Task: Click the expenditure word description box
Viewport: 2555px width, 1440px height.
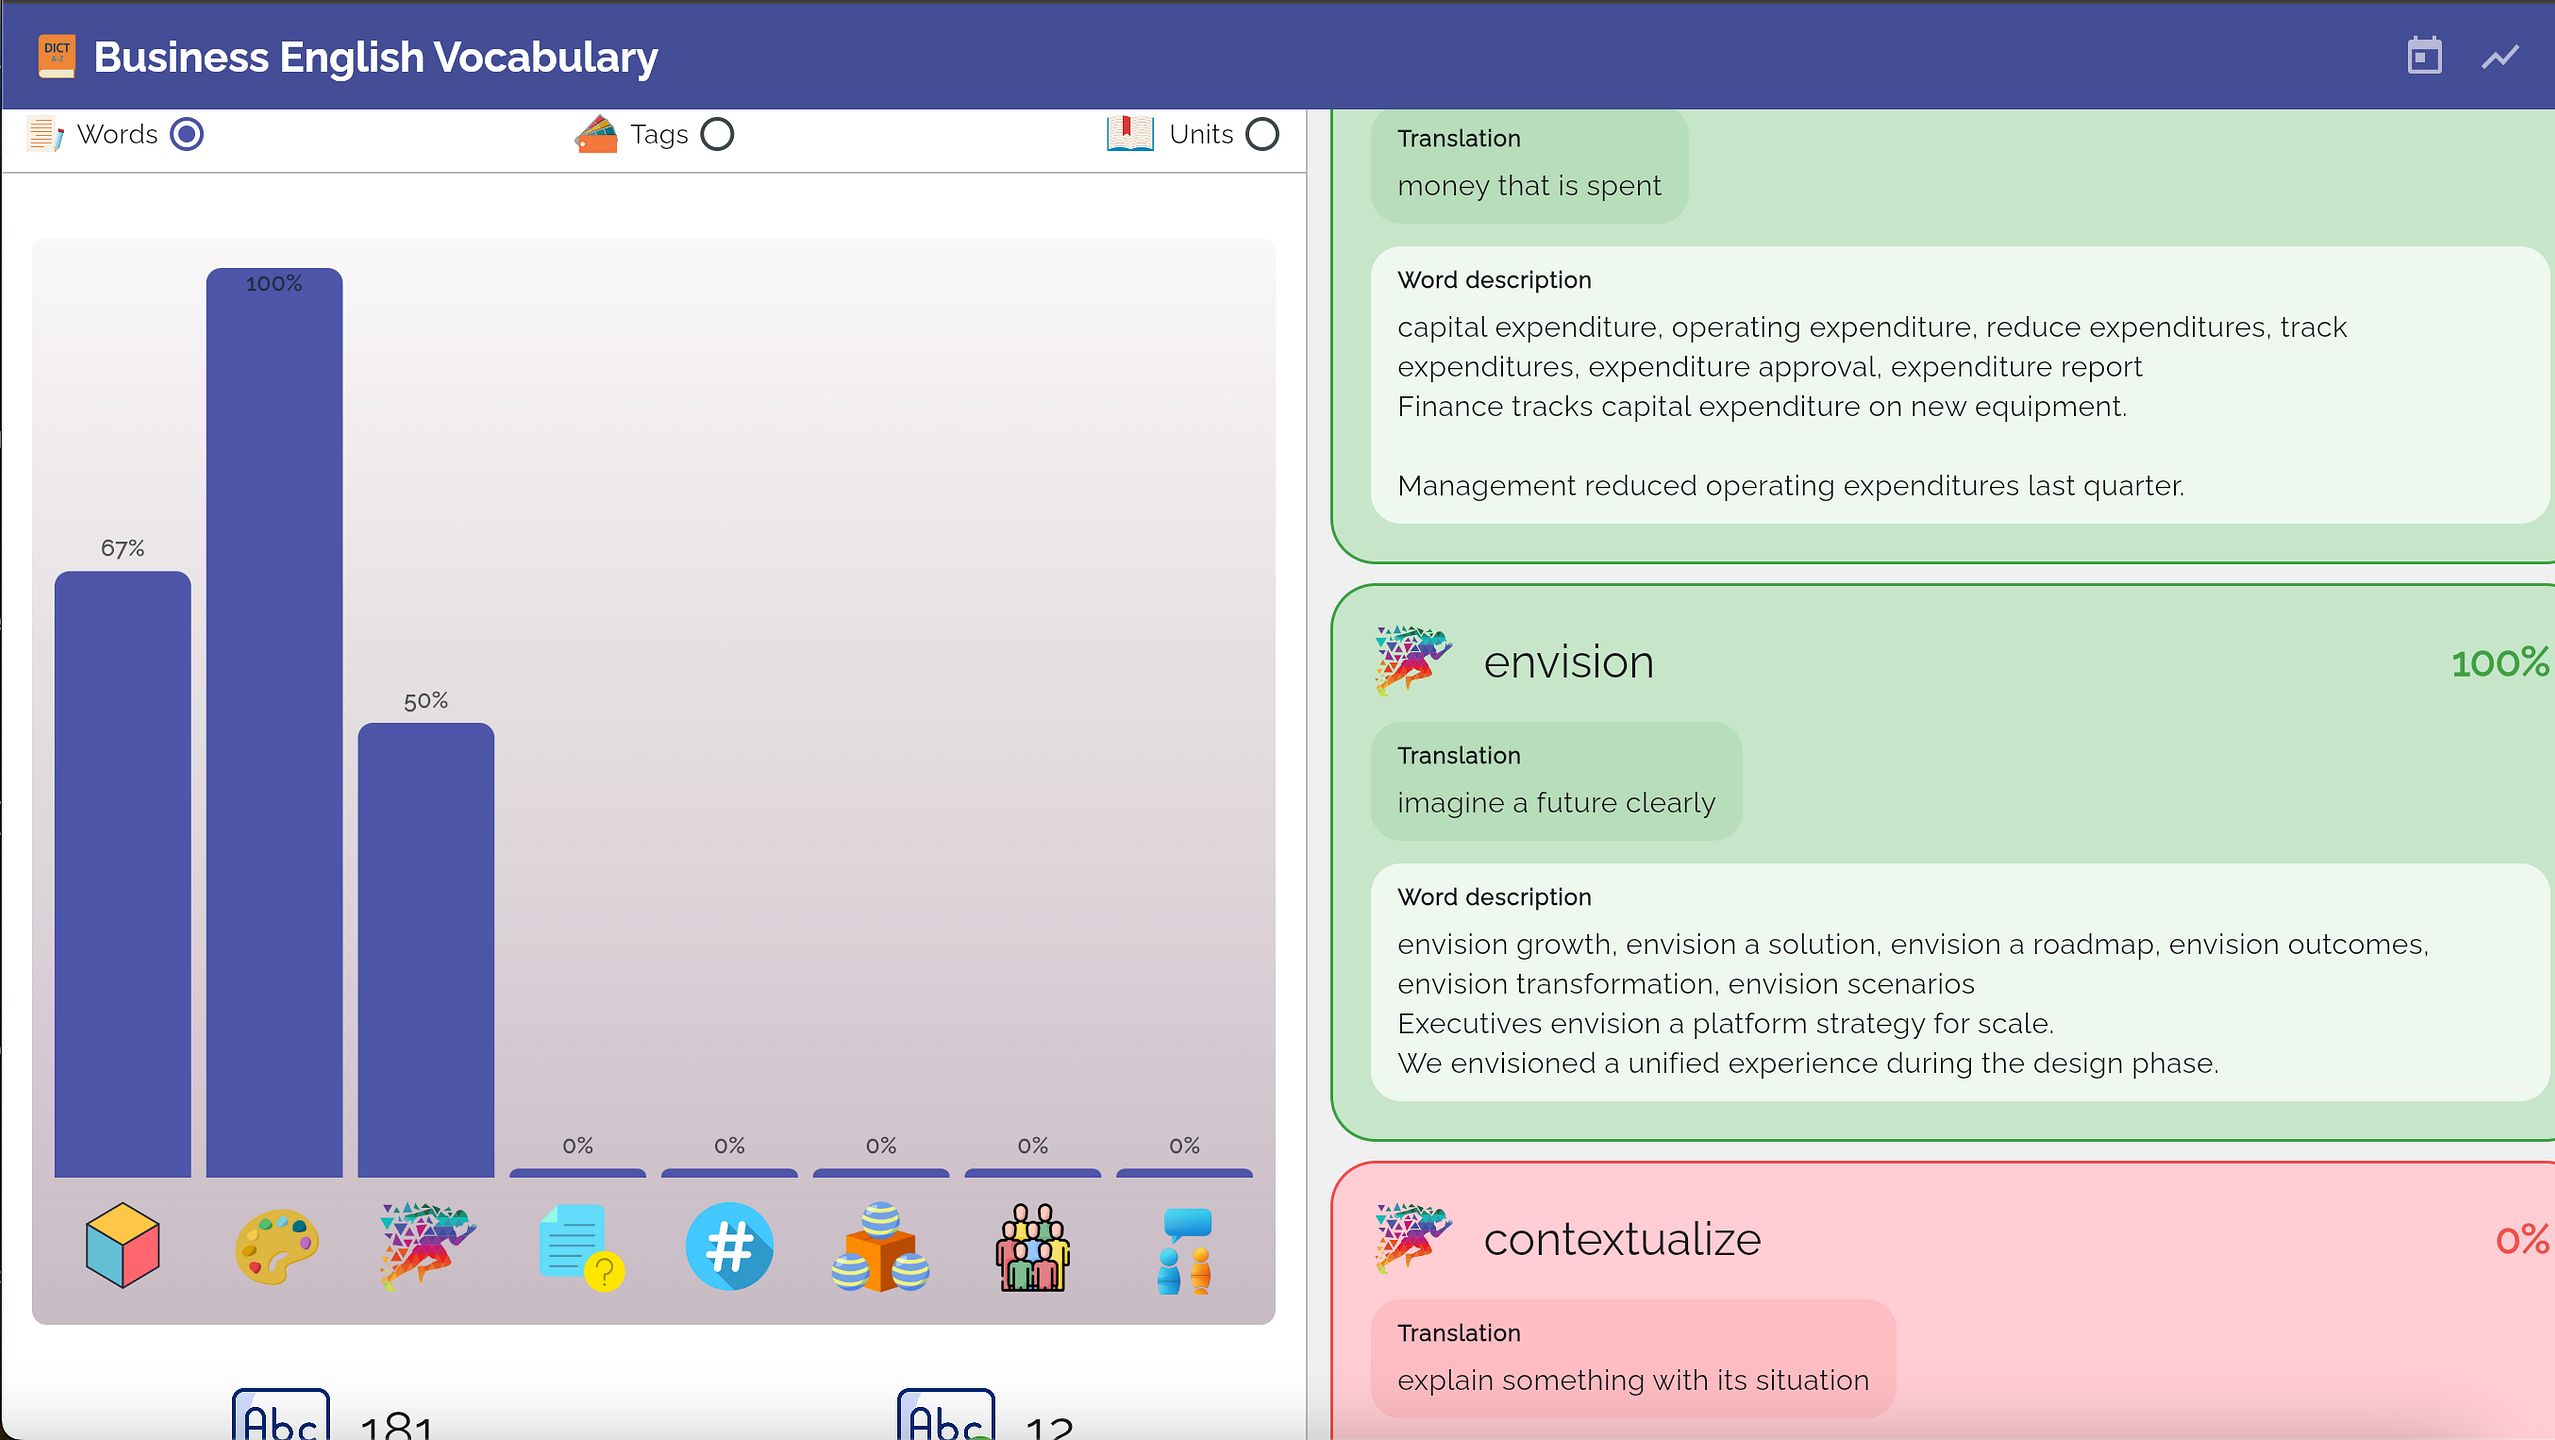Action: click(1960, 385)
